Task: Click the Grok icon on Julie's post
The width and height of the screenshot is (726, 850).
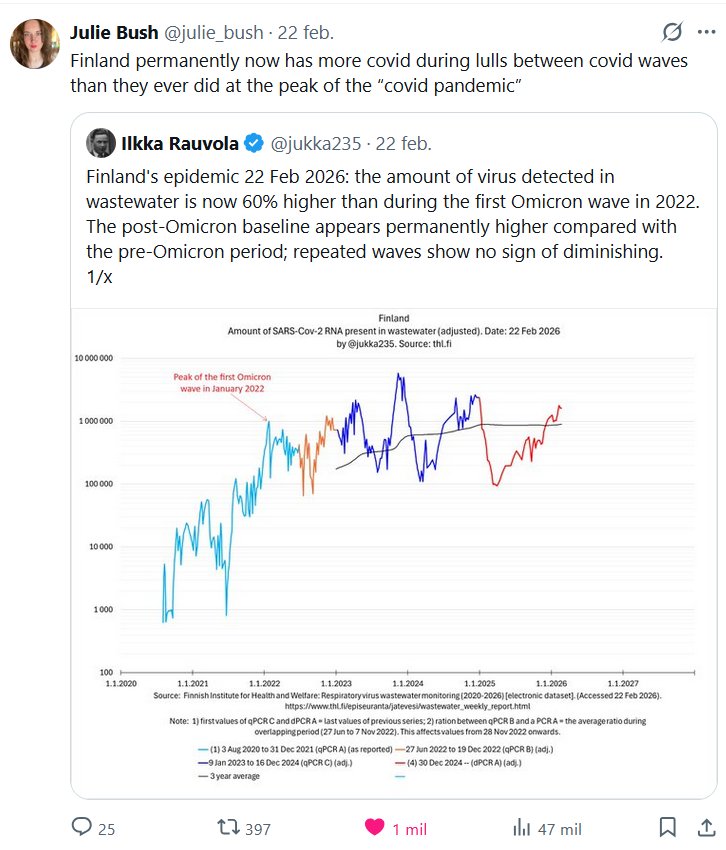Action: 673,33
